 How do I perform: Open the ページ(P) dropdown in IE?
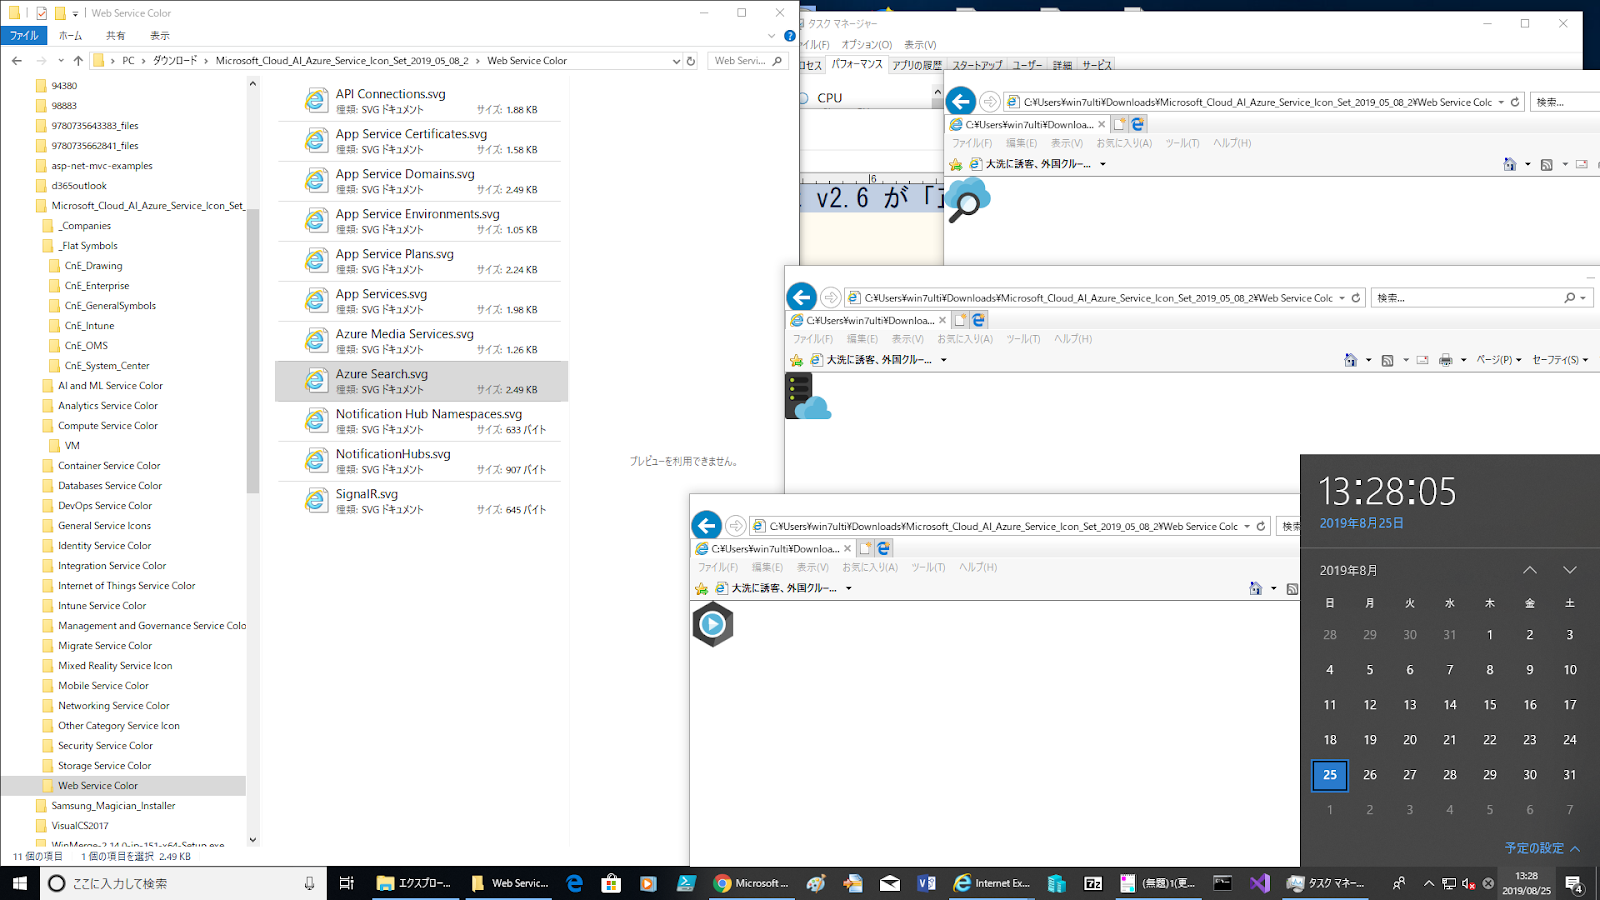point(1499,360)
